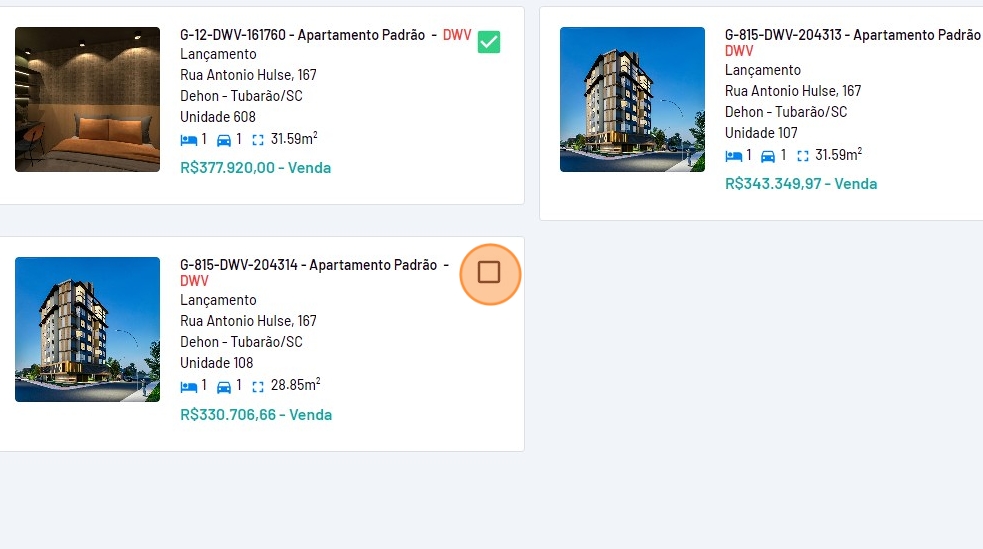983x549 pixels.
Task: Click the bed icon for Unidade 108
Action: tap(189, 385)
